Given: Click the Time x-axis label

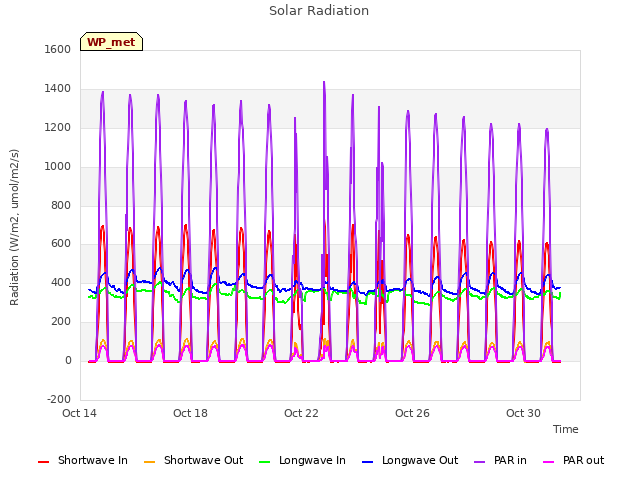Looking at the screenshot, I should pyautogui.click(x=566, y=429).
